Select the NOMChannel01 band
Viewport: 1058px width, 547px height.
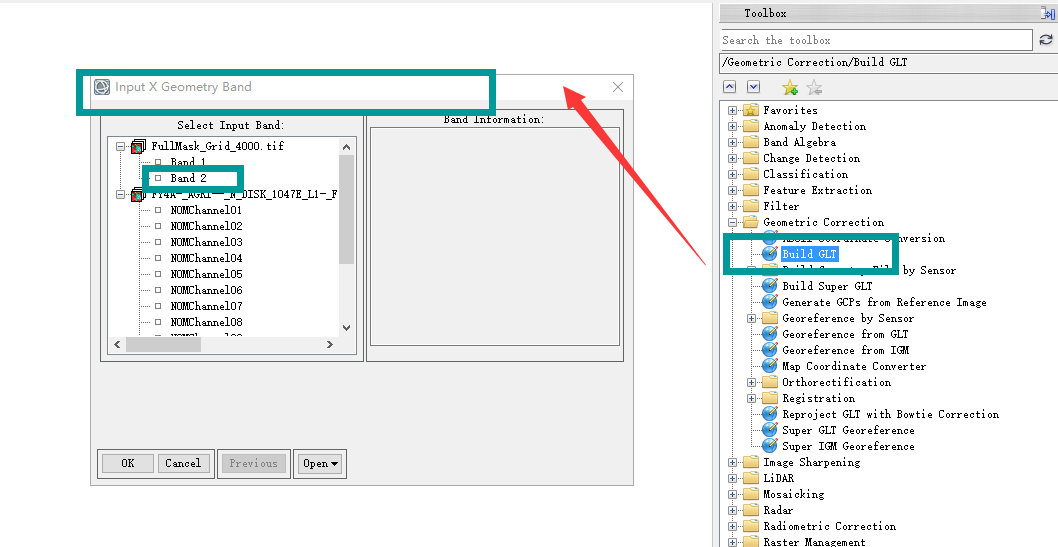coord(206,210)
